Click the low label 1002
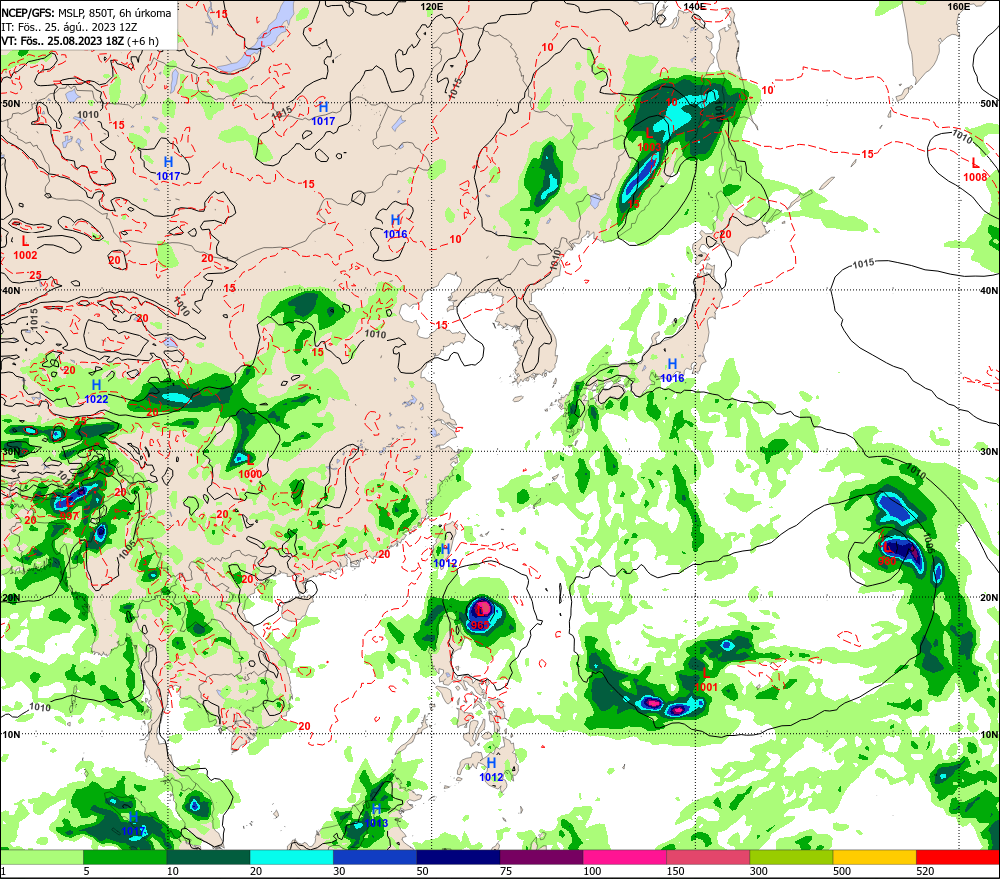 [26, 248]
